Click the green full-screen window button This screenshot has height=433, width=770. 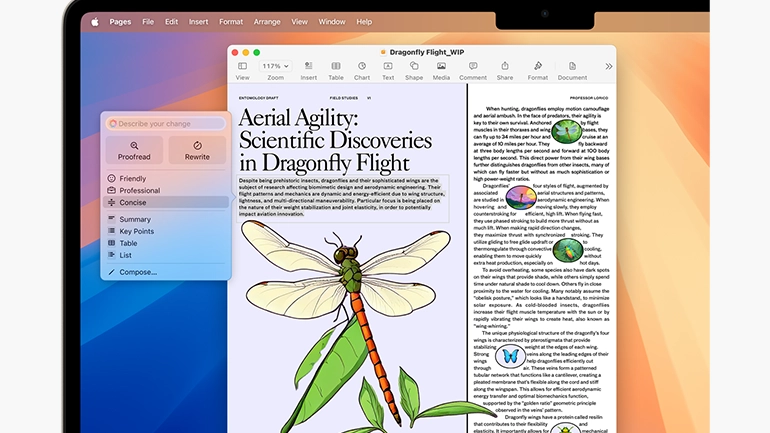tap(256, 52)
